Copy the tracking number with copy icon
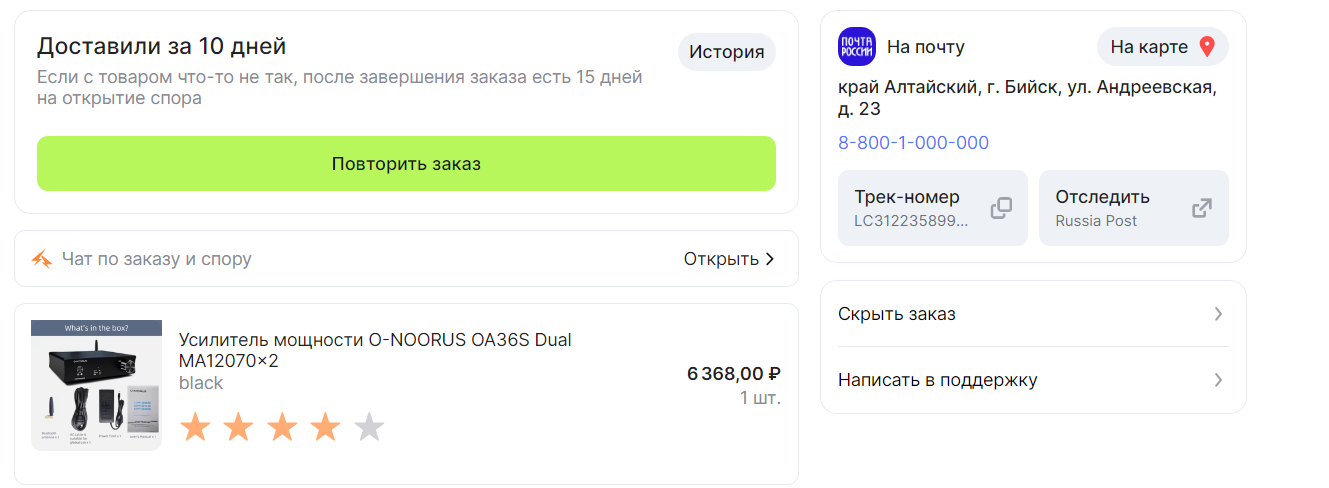 [1001, 208]
